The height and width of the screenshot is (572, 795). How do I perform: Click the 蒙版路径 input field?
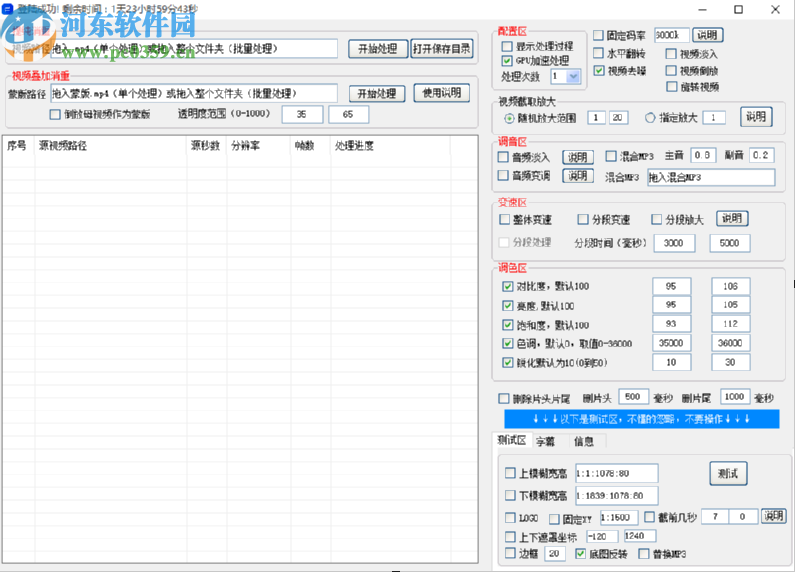coord(193,93)
